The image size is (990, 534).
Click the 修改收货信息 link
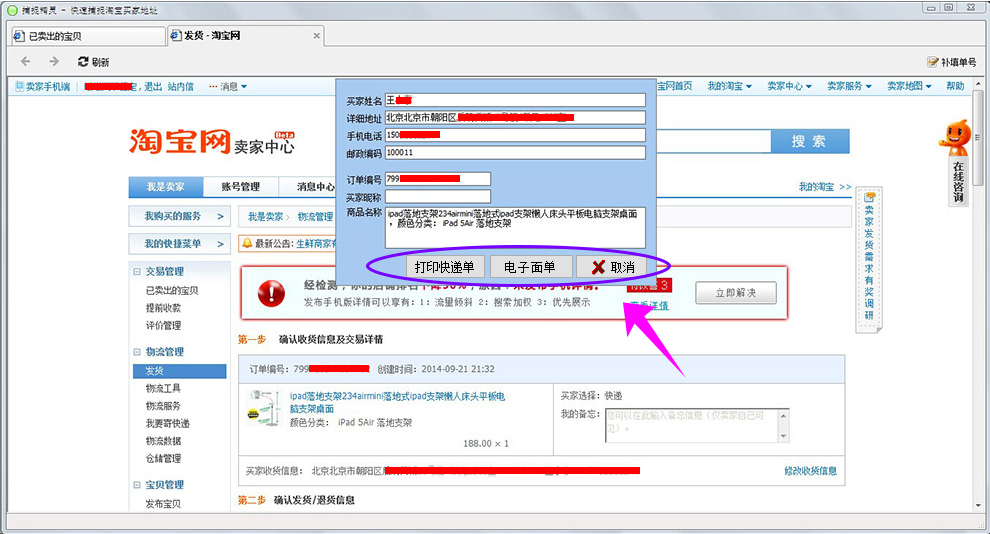[811, 471]
